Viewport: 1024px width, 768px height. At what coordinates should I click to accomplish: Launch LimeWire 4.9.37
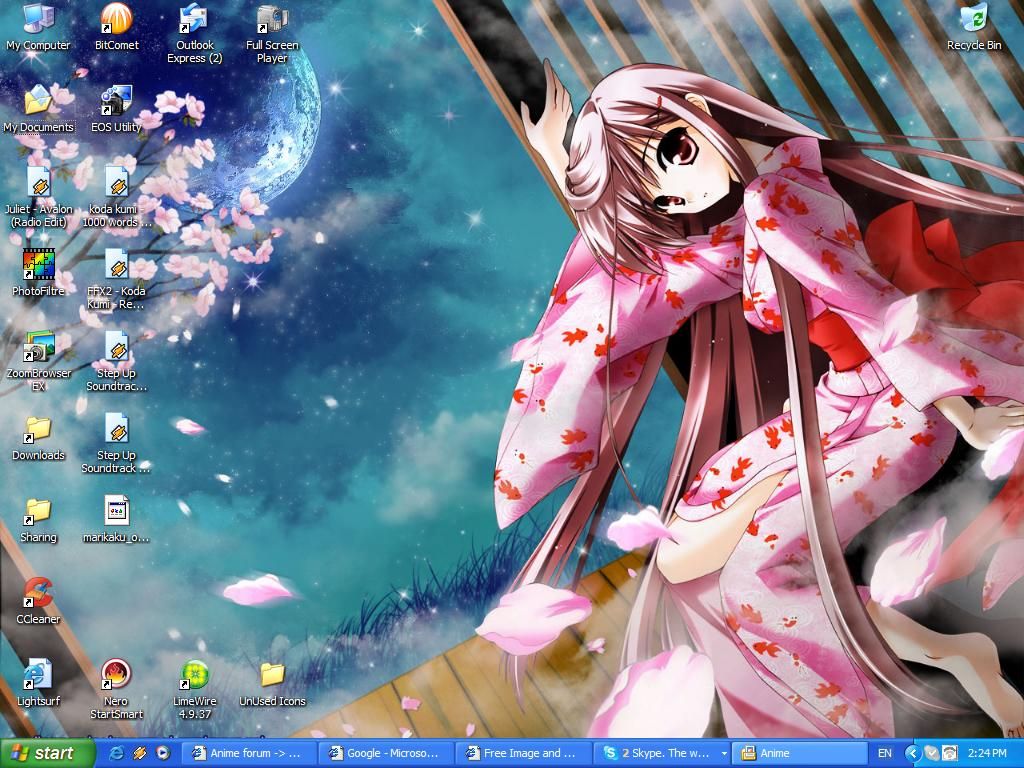pos(195,690)
